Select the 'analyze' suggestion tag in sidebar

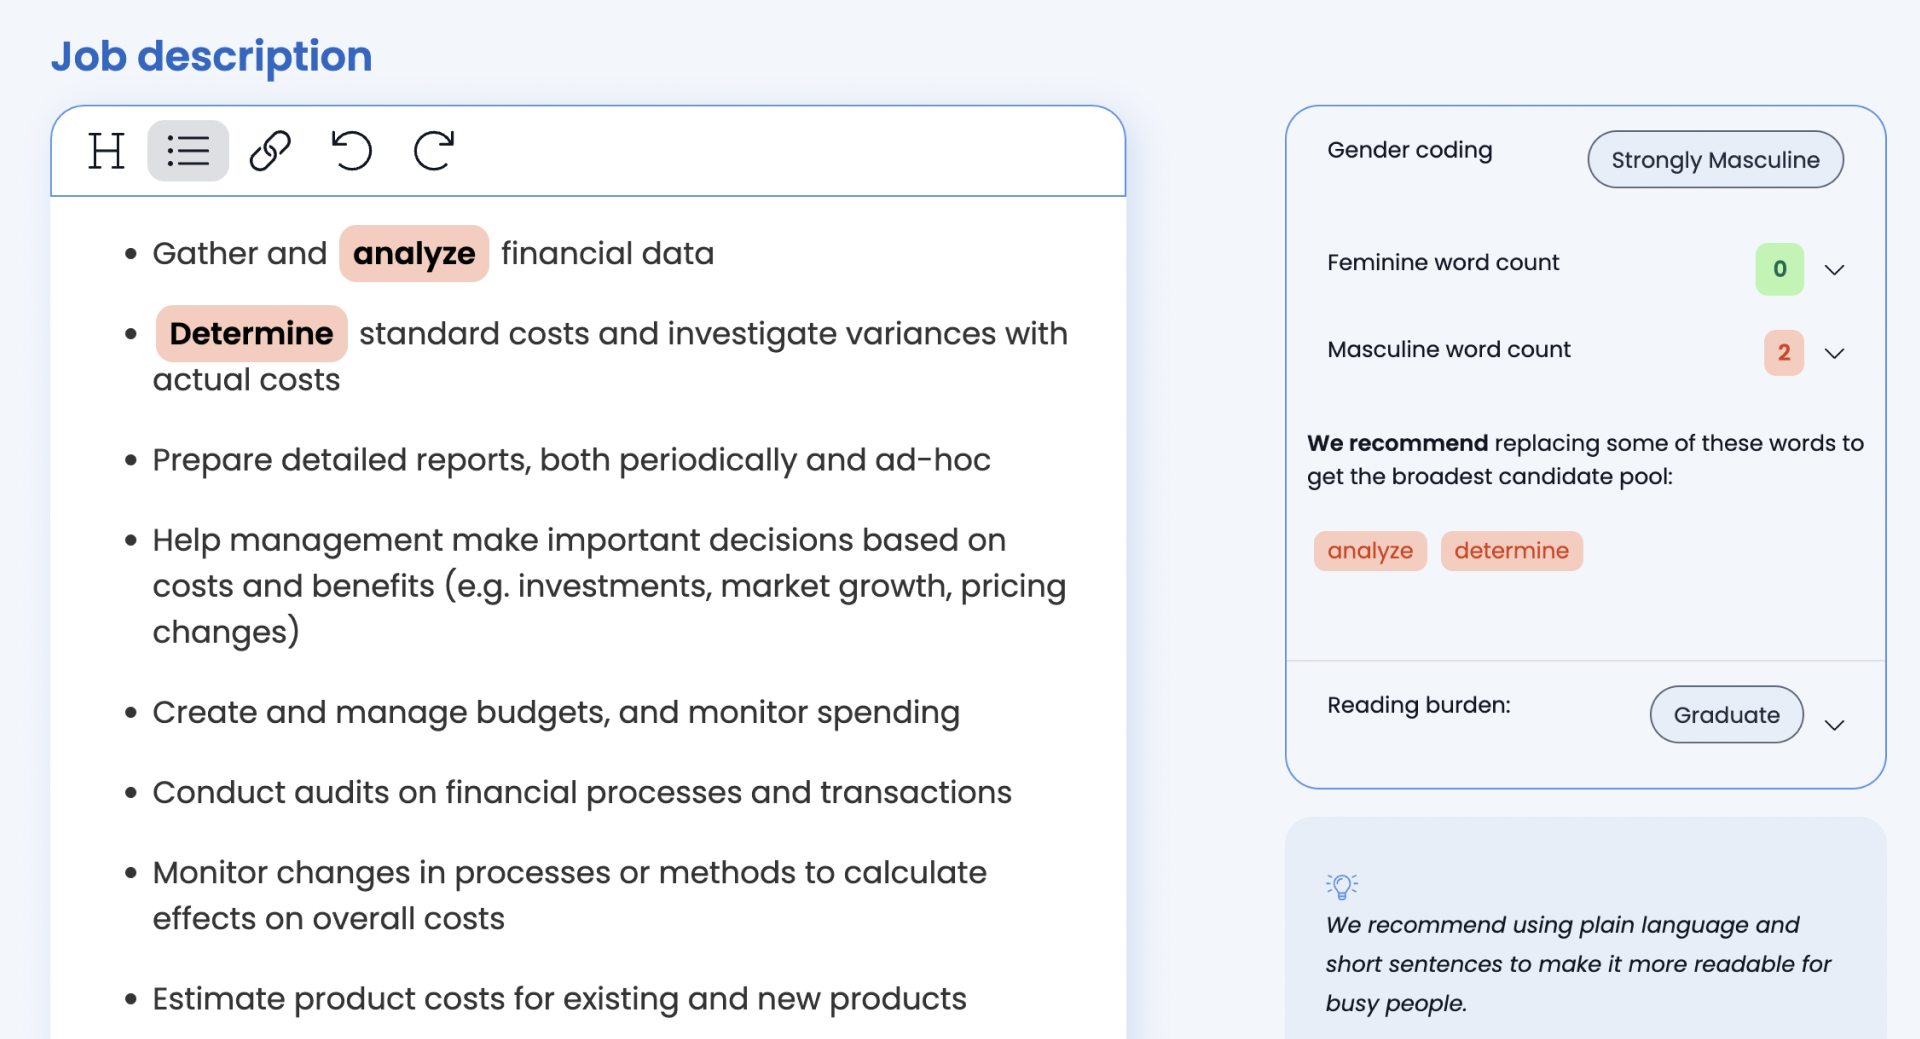coord(1369,551)
